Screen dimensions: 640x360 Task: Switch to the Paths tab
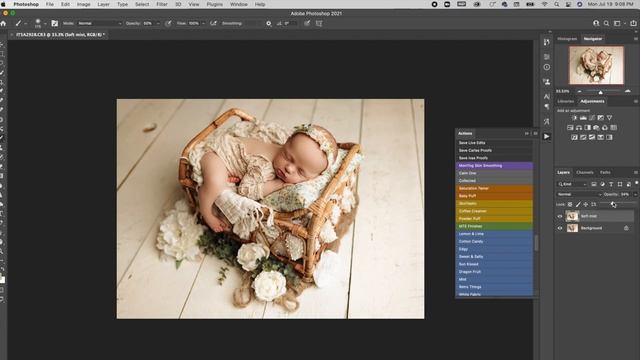pyautogui.click(x=605, y=172)
